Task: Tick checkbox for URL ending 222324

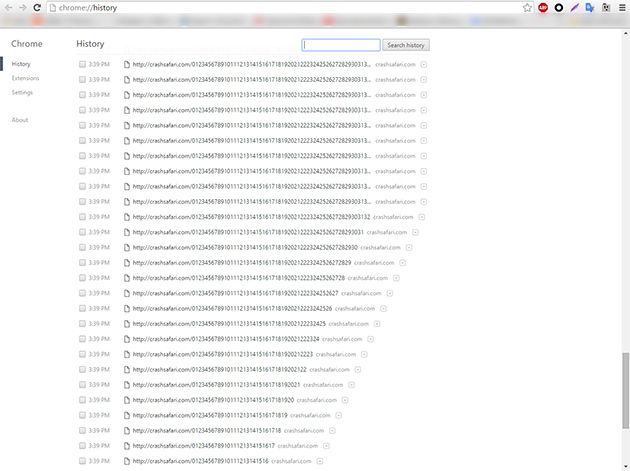Action: click(82, 339)
